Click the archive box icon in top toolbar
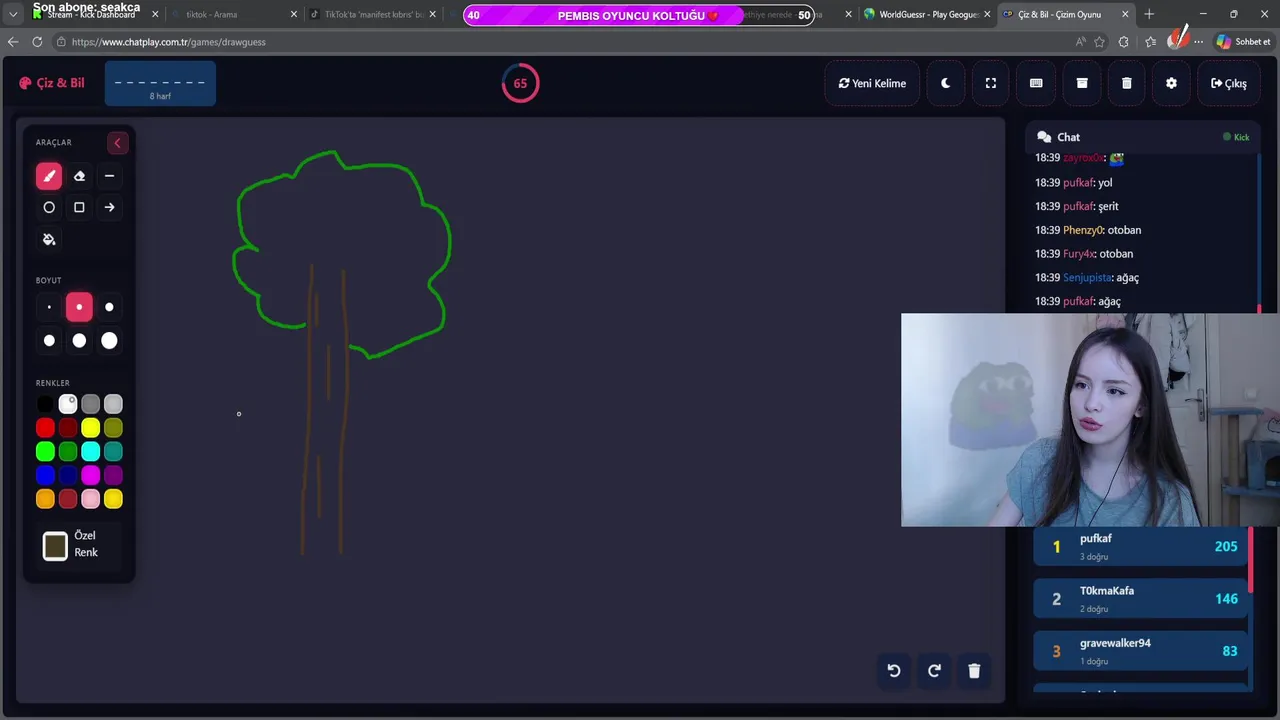The width and height of the screenshot is (1280, 720). [1082, 83]
